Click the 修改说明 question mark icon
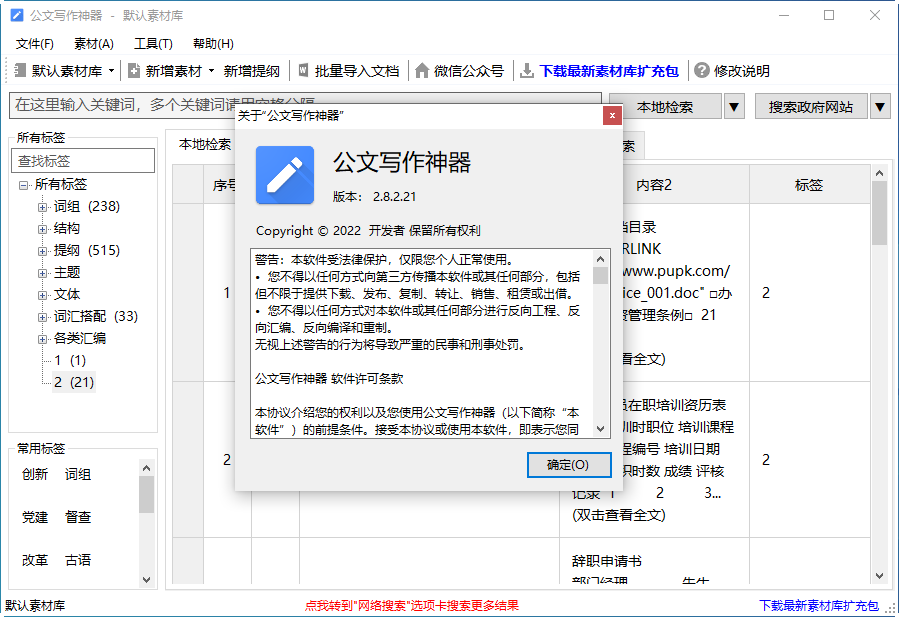Image resolution: width=899 pixels, height=617 pixels. [702, 71]
